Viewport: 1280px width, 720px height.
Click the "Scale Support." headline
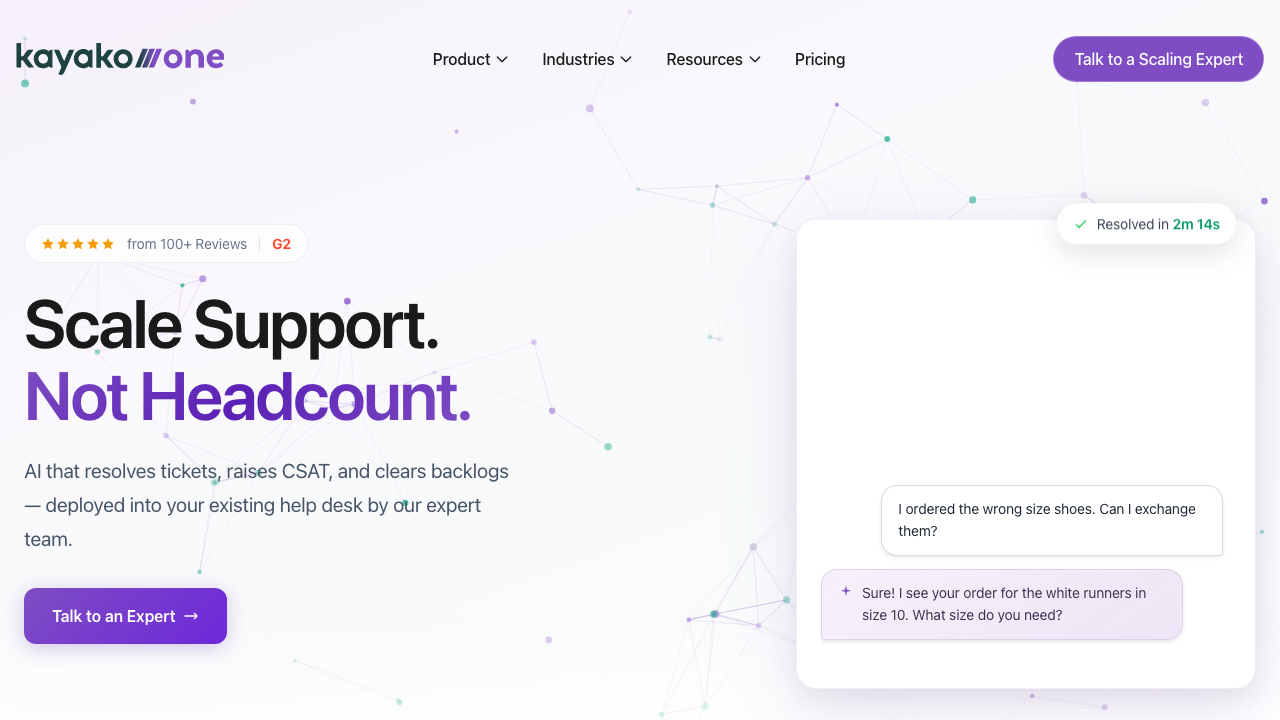231,325
